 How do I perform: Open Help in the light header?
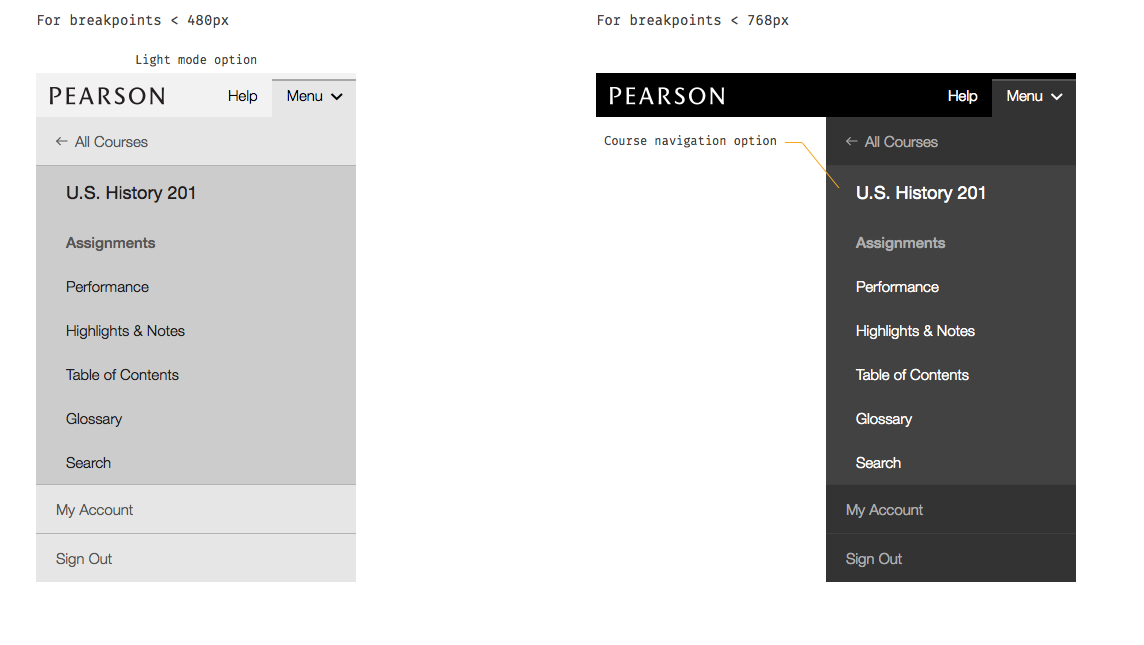(242, 96)
